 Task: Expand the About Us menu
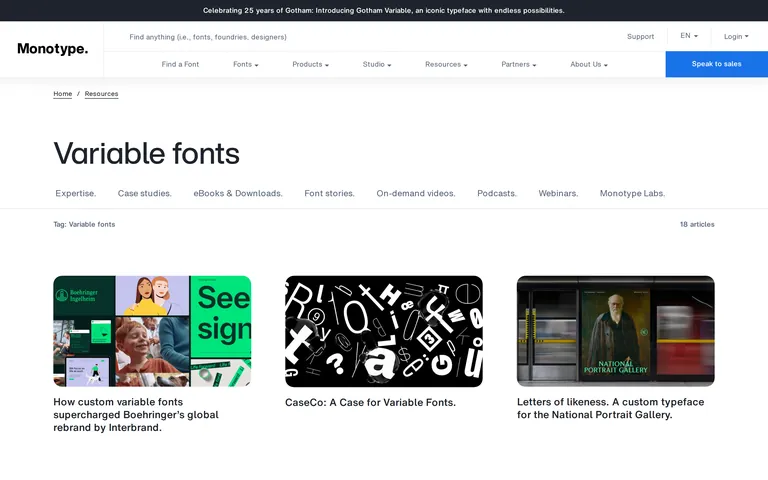589,64
